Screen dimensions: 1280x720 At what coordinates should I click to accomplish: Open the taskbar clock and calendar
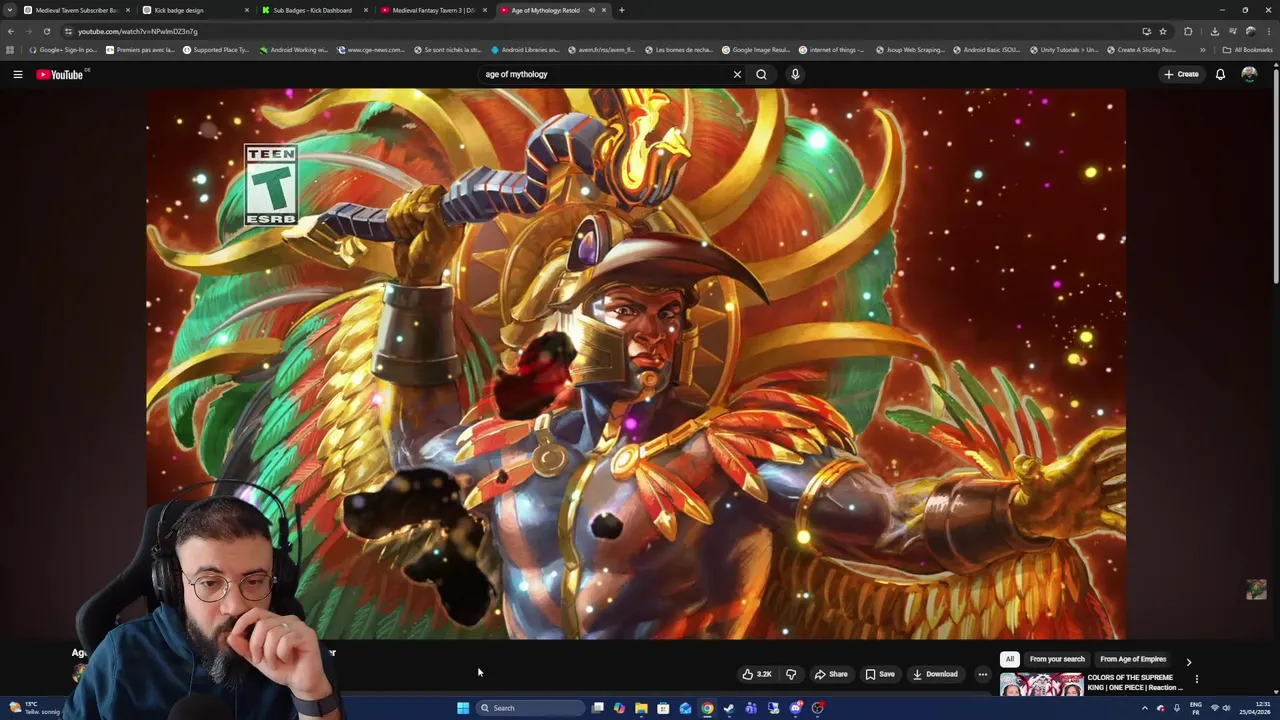1254,708
